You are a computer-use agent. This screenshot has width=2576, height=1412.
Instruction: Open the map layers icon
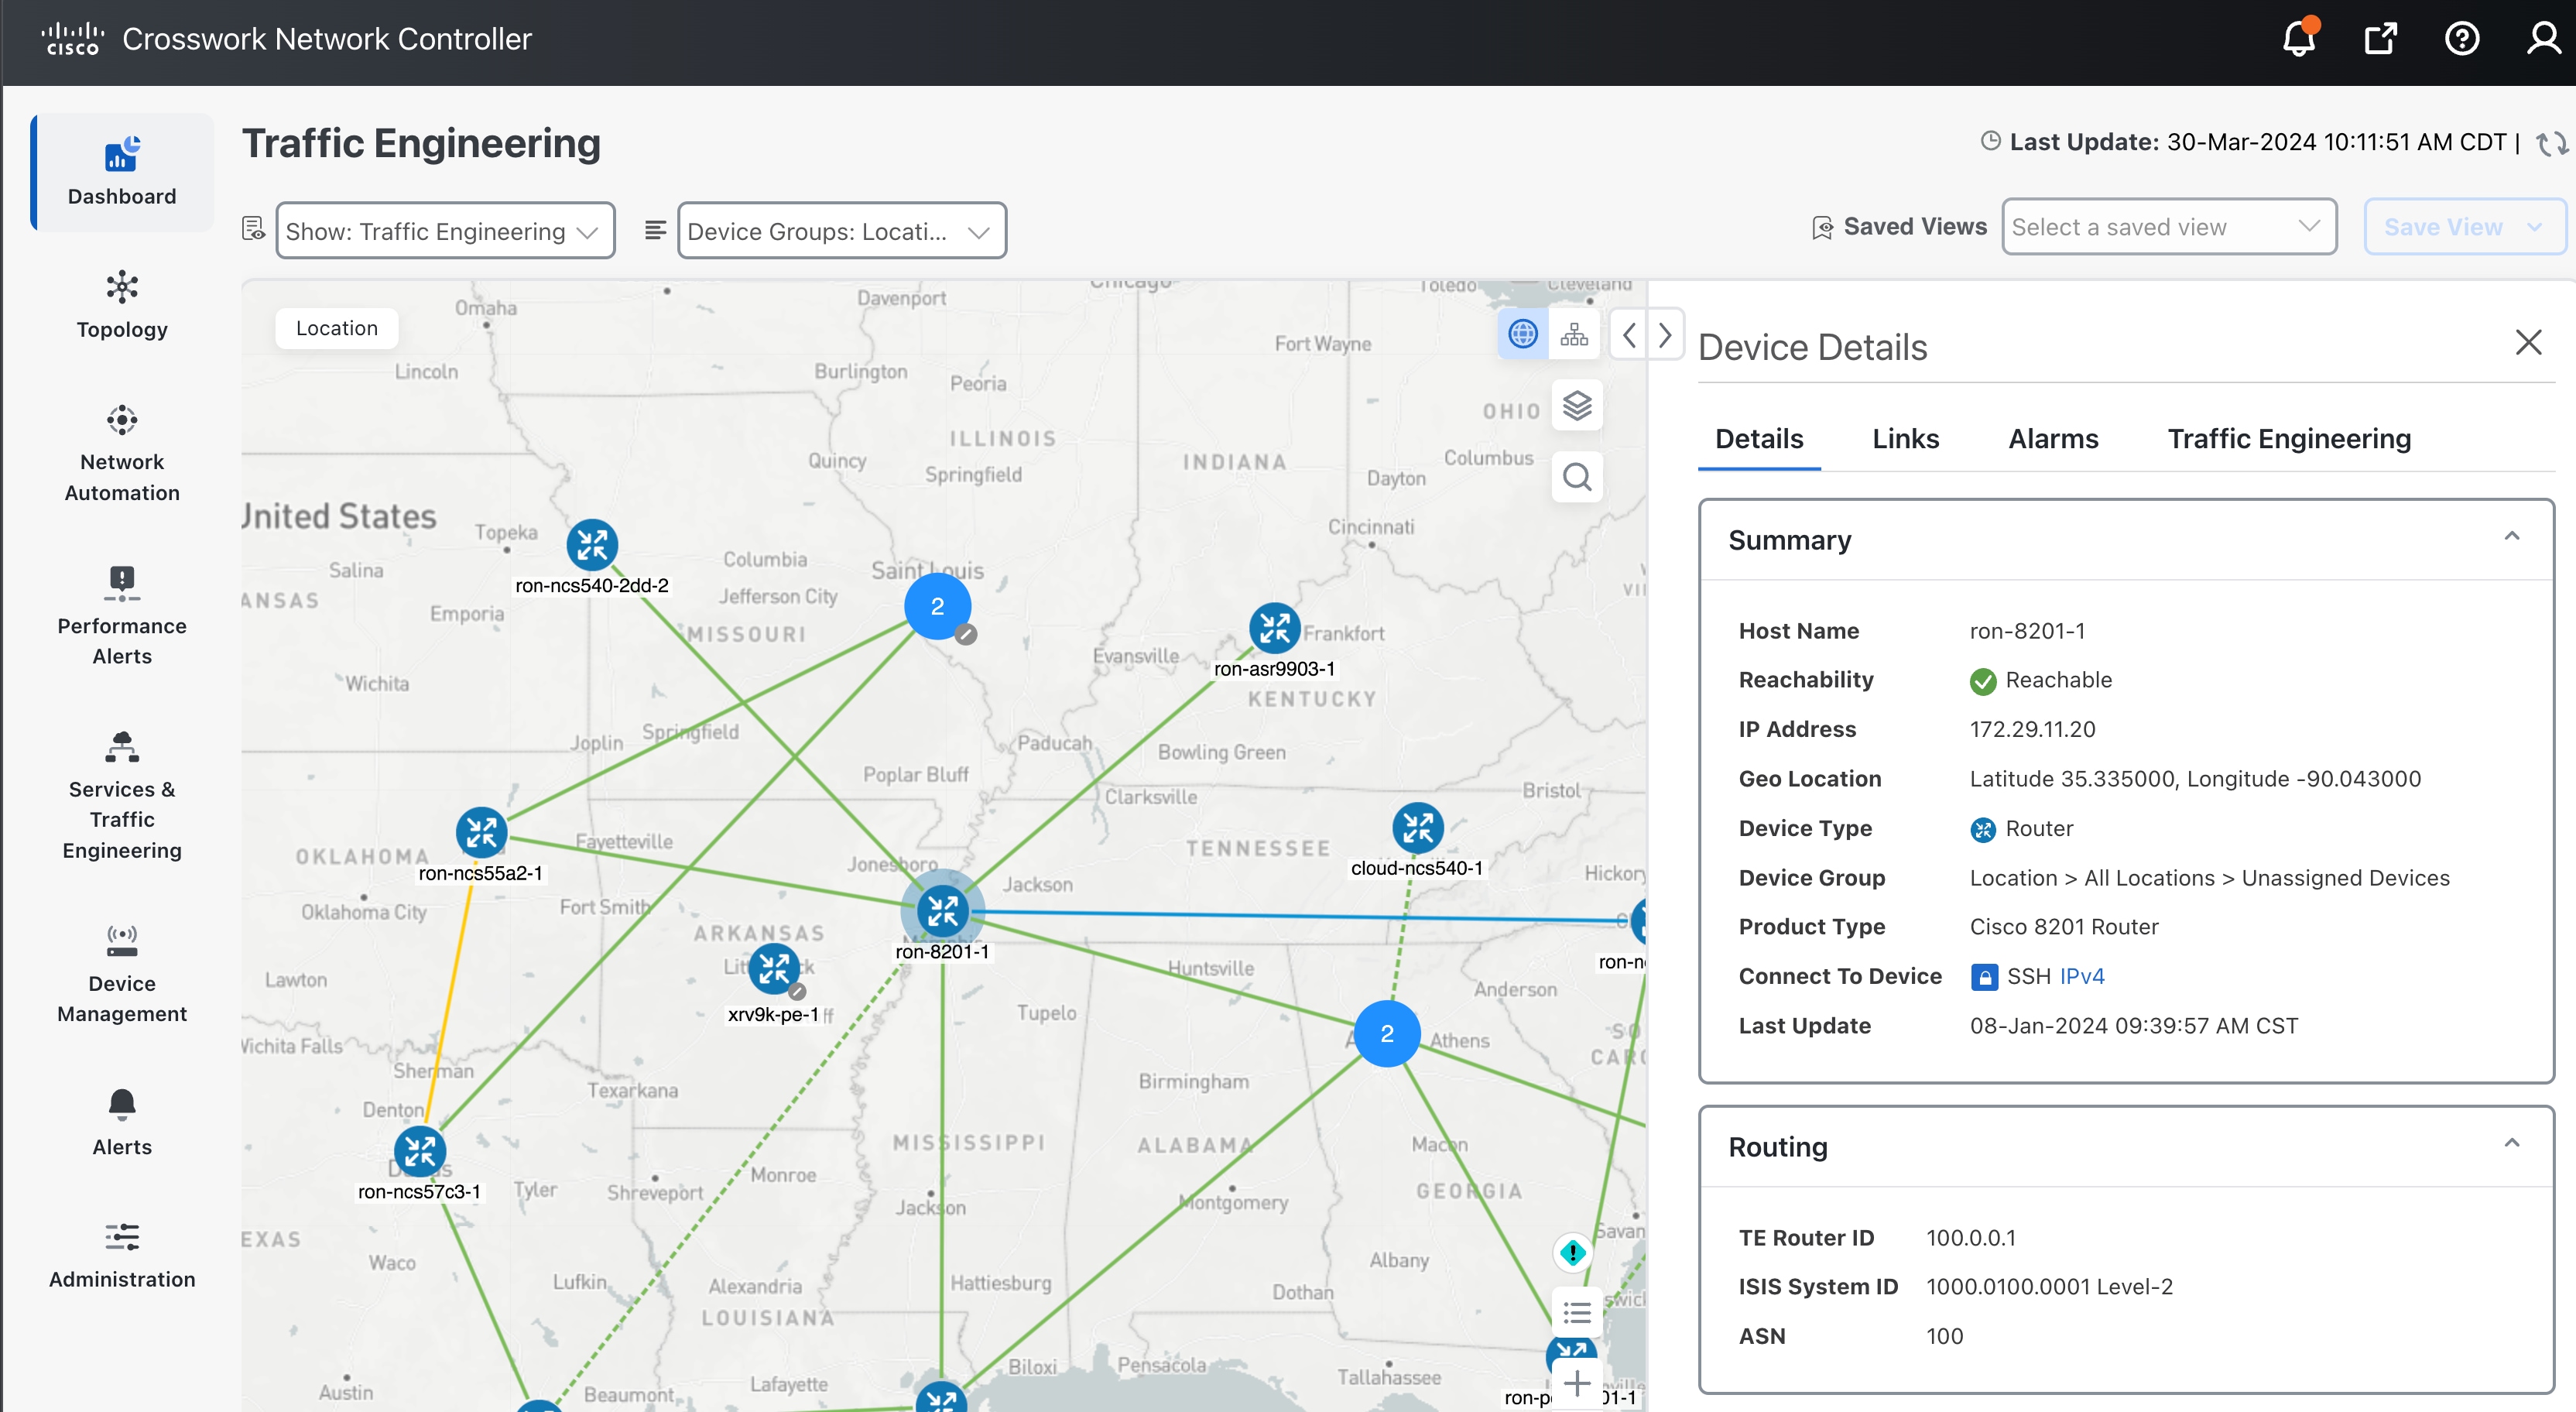point(1577,406)
